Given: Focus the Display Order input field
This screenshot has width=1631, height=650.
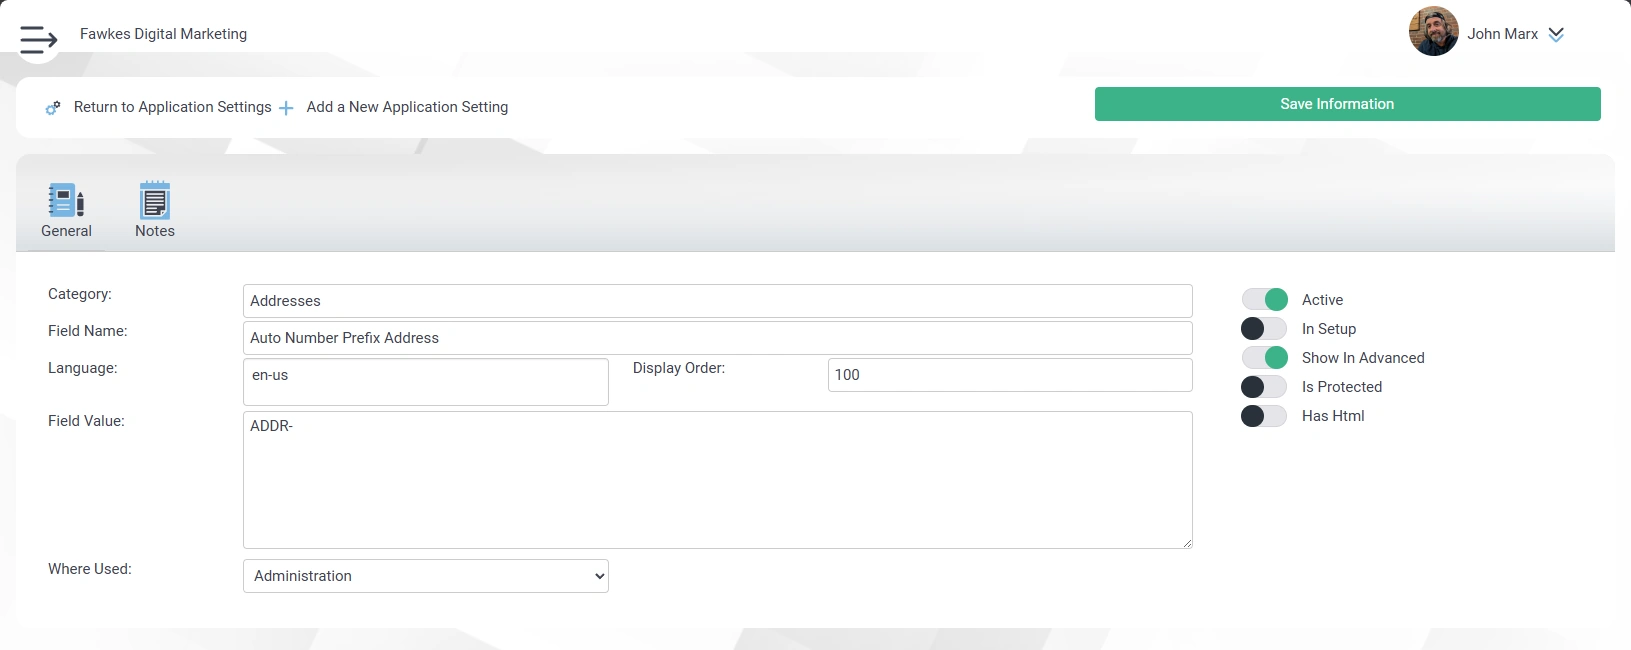Looking at the screenshot, I should 1009,375.
